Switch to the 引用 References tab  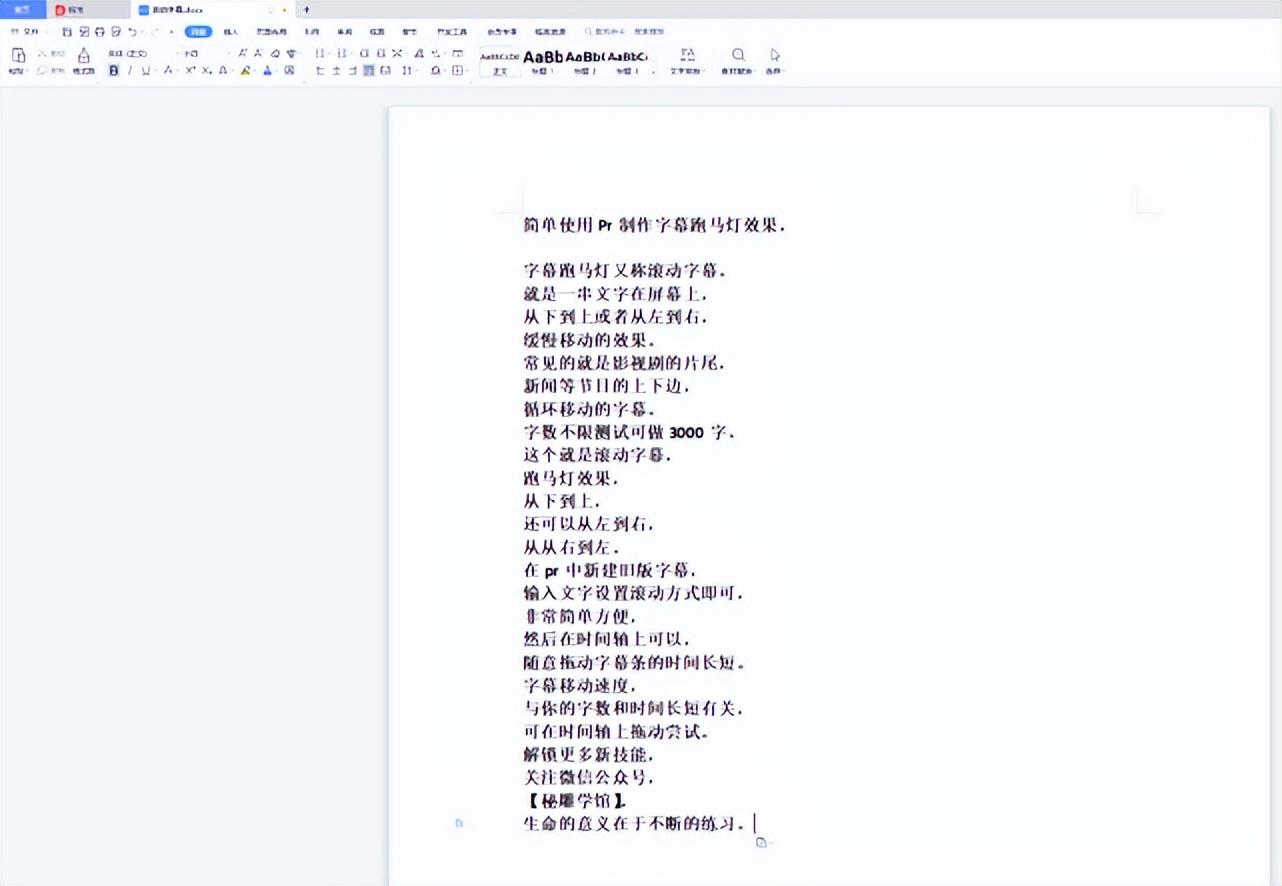click(x=312, y=32)
